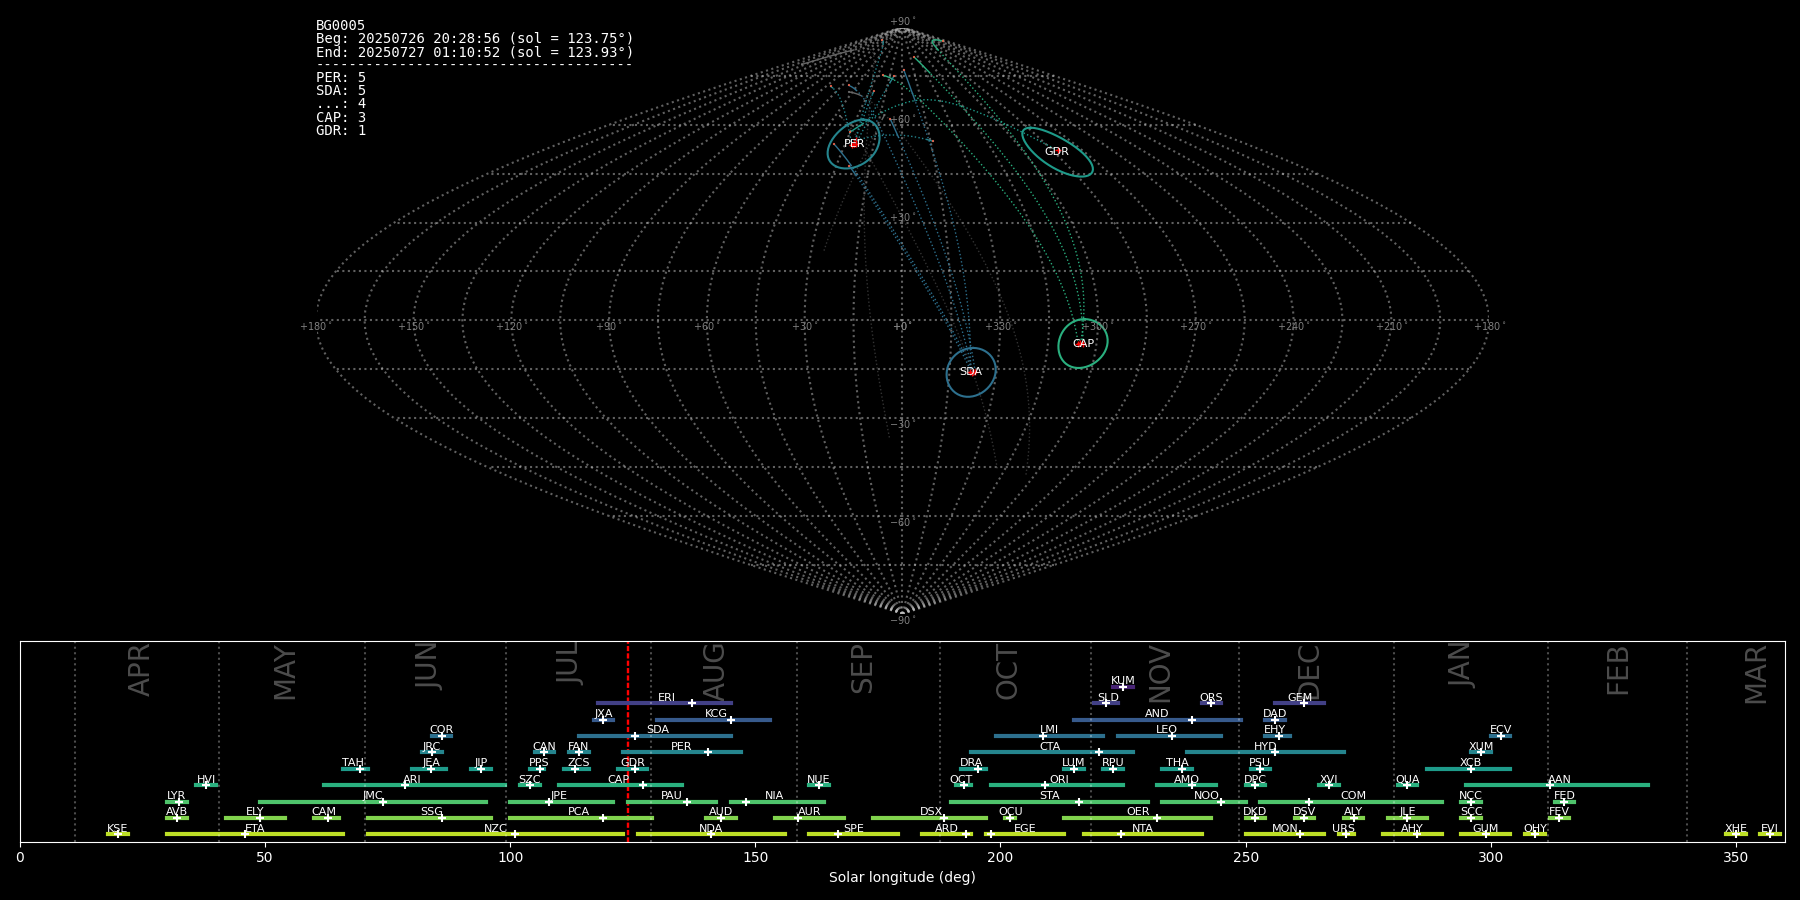1800x900 pixels.
Task: Click the End: 20250727 01:10:52 line
Action: (x=475, y=52)
